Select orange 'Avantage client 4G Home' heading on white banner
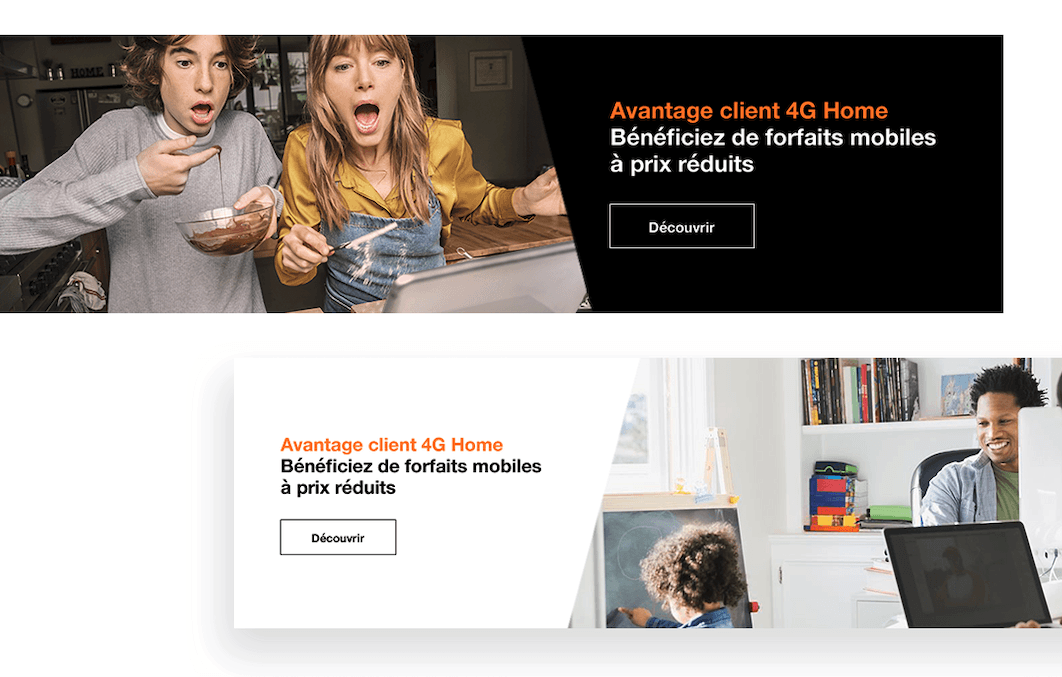This screenshot has width=1062, height=677. (391, 445)
